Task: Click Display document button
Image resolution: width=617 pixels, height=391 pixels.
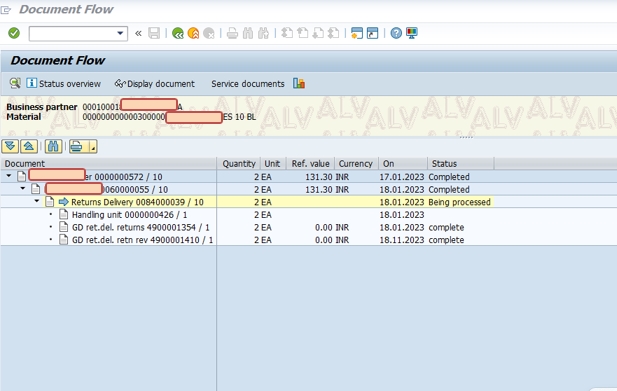Action: point(154,83)
